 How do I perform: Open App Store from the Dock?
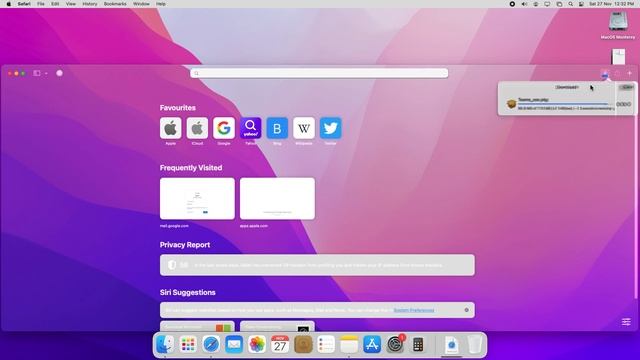tap(372, 344)
